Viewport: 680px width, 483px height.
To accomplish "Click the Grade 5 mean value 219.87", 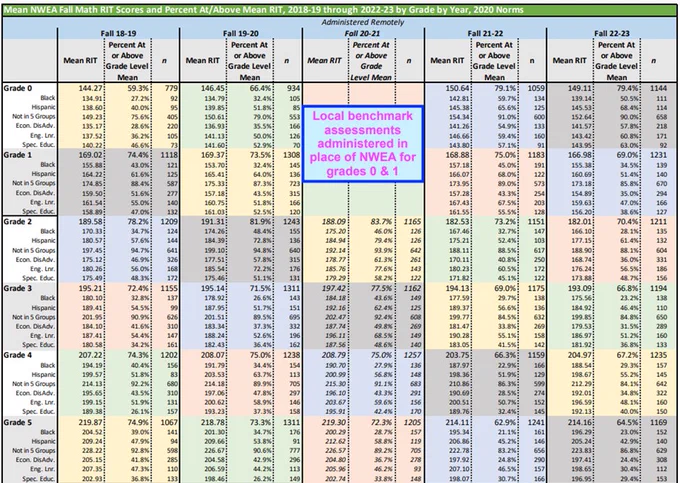I will (x=90, y=422).
